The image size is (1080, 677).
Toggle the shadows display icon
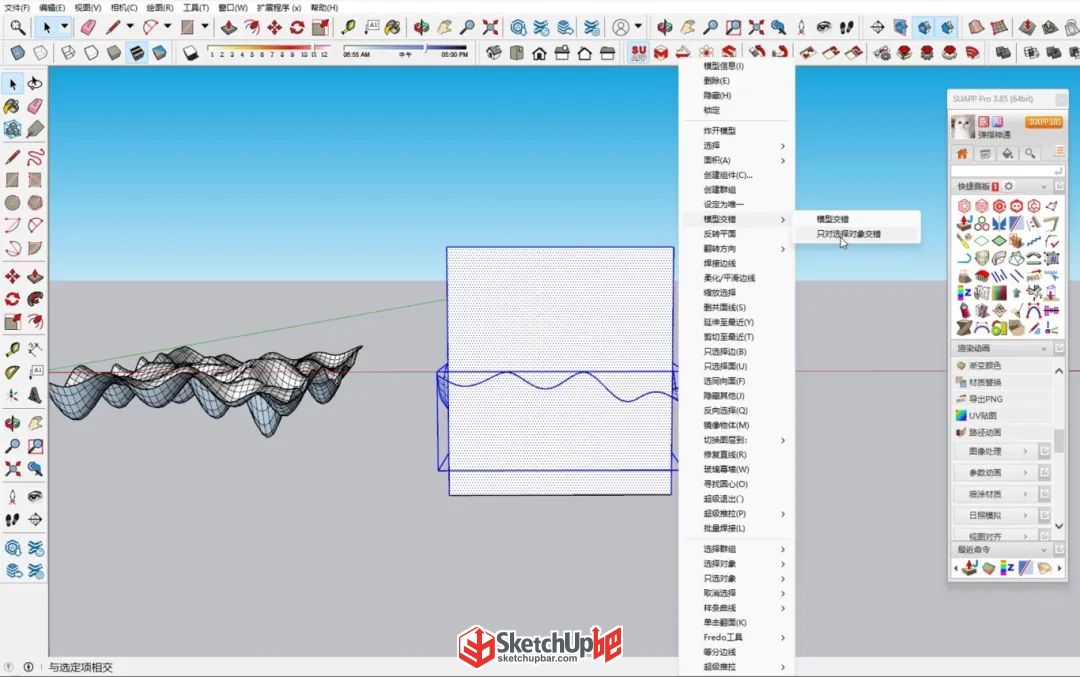pyautogui.click(x=190, y=53)
